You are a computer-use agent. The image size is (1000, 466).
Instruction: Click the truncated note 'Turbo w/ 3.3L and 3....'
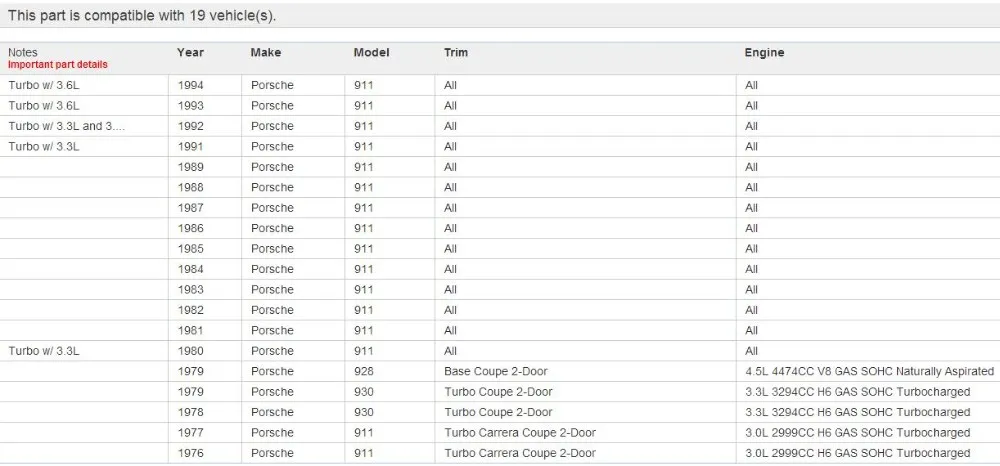[x=66, y=126]
